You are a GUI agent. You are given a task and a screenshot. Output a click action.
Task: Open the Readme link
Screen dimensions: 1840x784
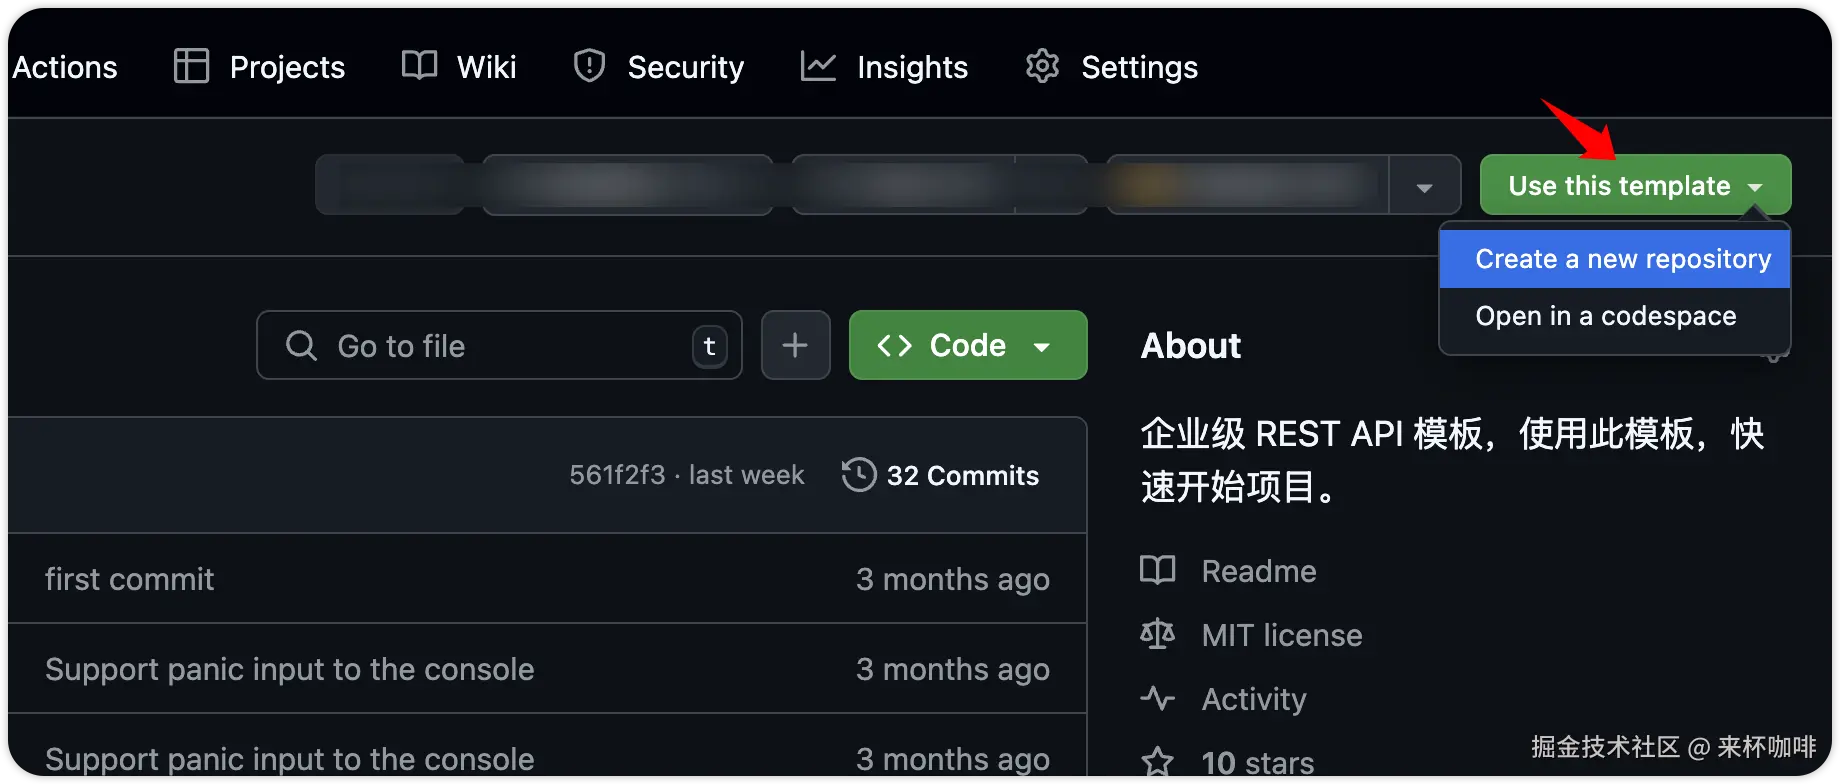pyautogui.click(x=1258, y=571)
